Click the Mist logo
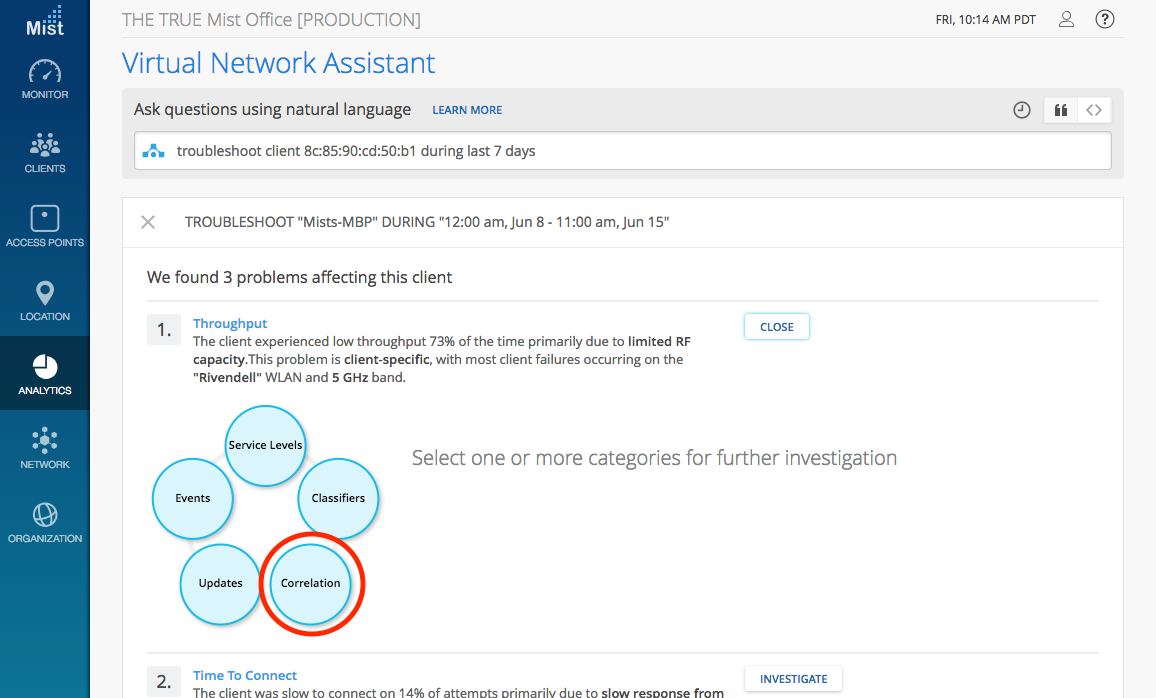Image resolution: width=1156 pixels, height=698 pixels. [45, 21]
